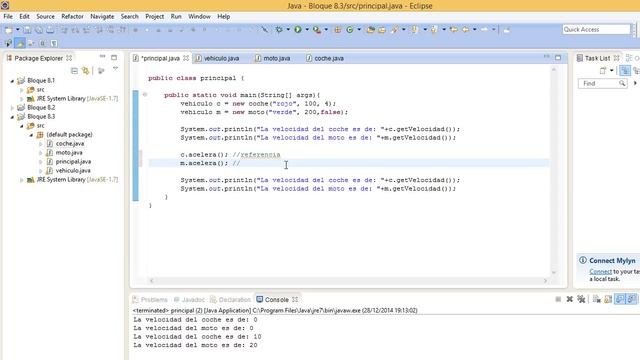The image size is (640, 360).
Task: Collapse the default package node
Action: (x=31, y=135)
